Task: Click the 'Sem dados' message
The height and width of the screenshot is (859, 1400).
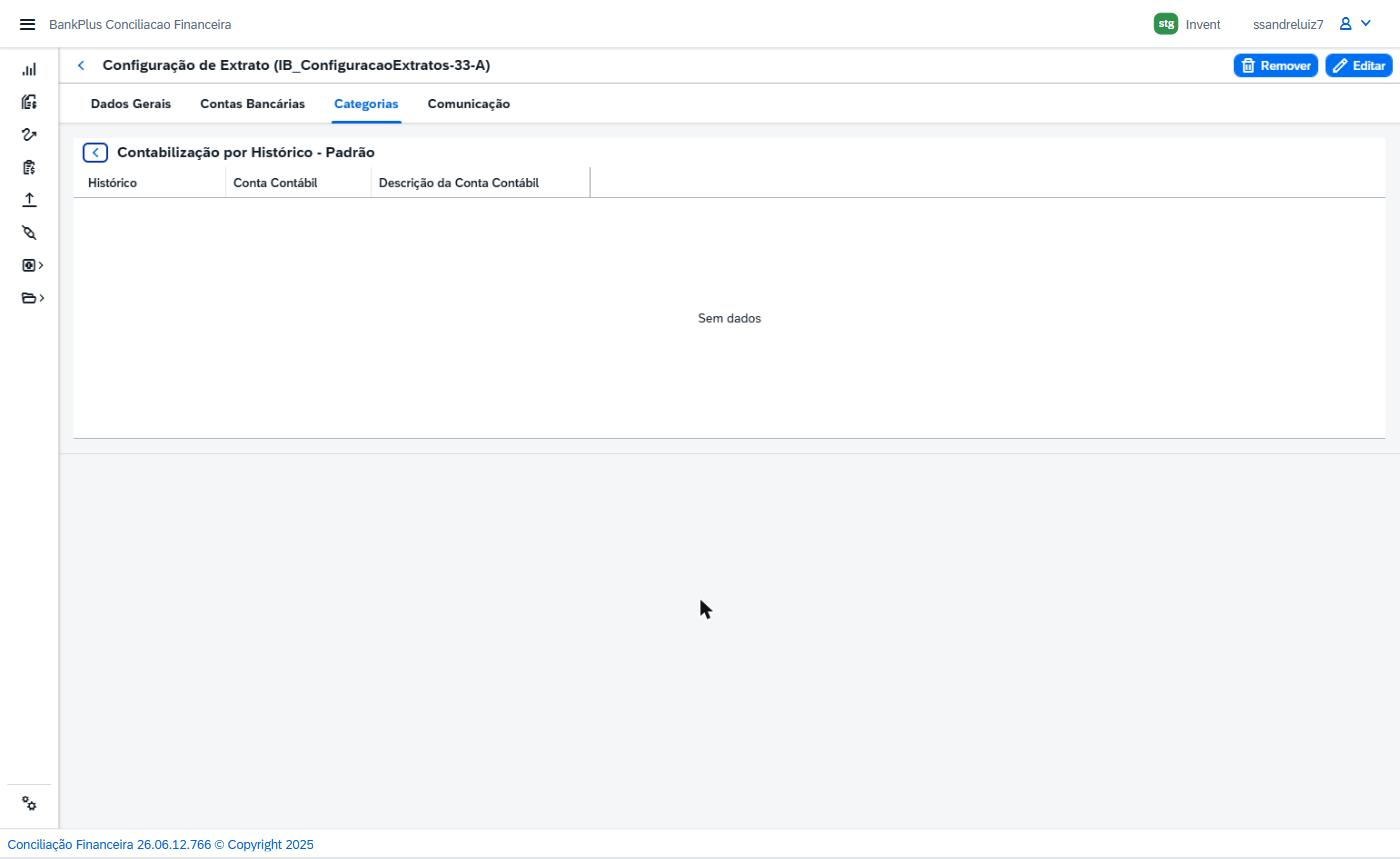Action: [x=729, y=318]
